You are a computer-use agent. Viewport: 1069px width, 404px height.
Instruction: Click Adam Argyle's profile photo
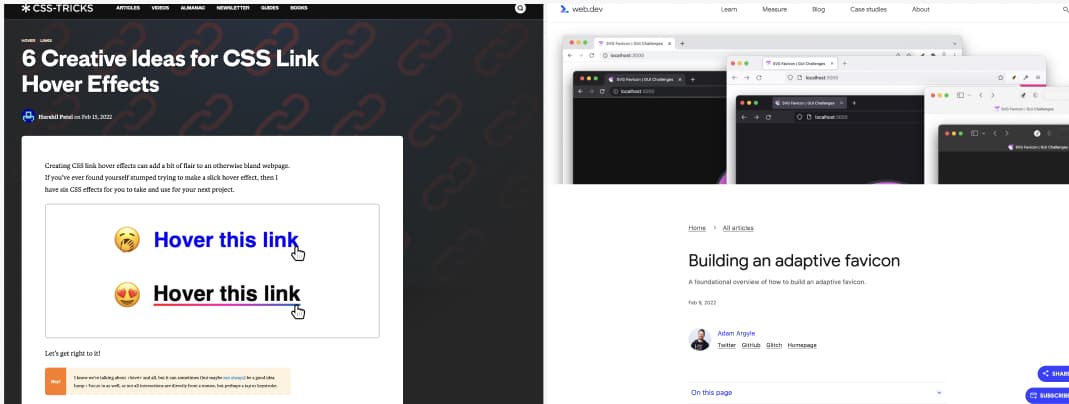tap(700, 339)
